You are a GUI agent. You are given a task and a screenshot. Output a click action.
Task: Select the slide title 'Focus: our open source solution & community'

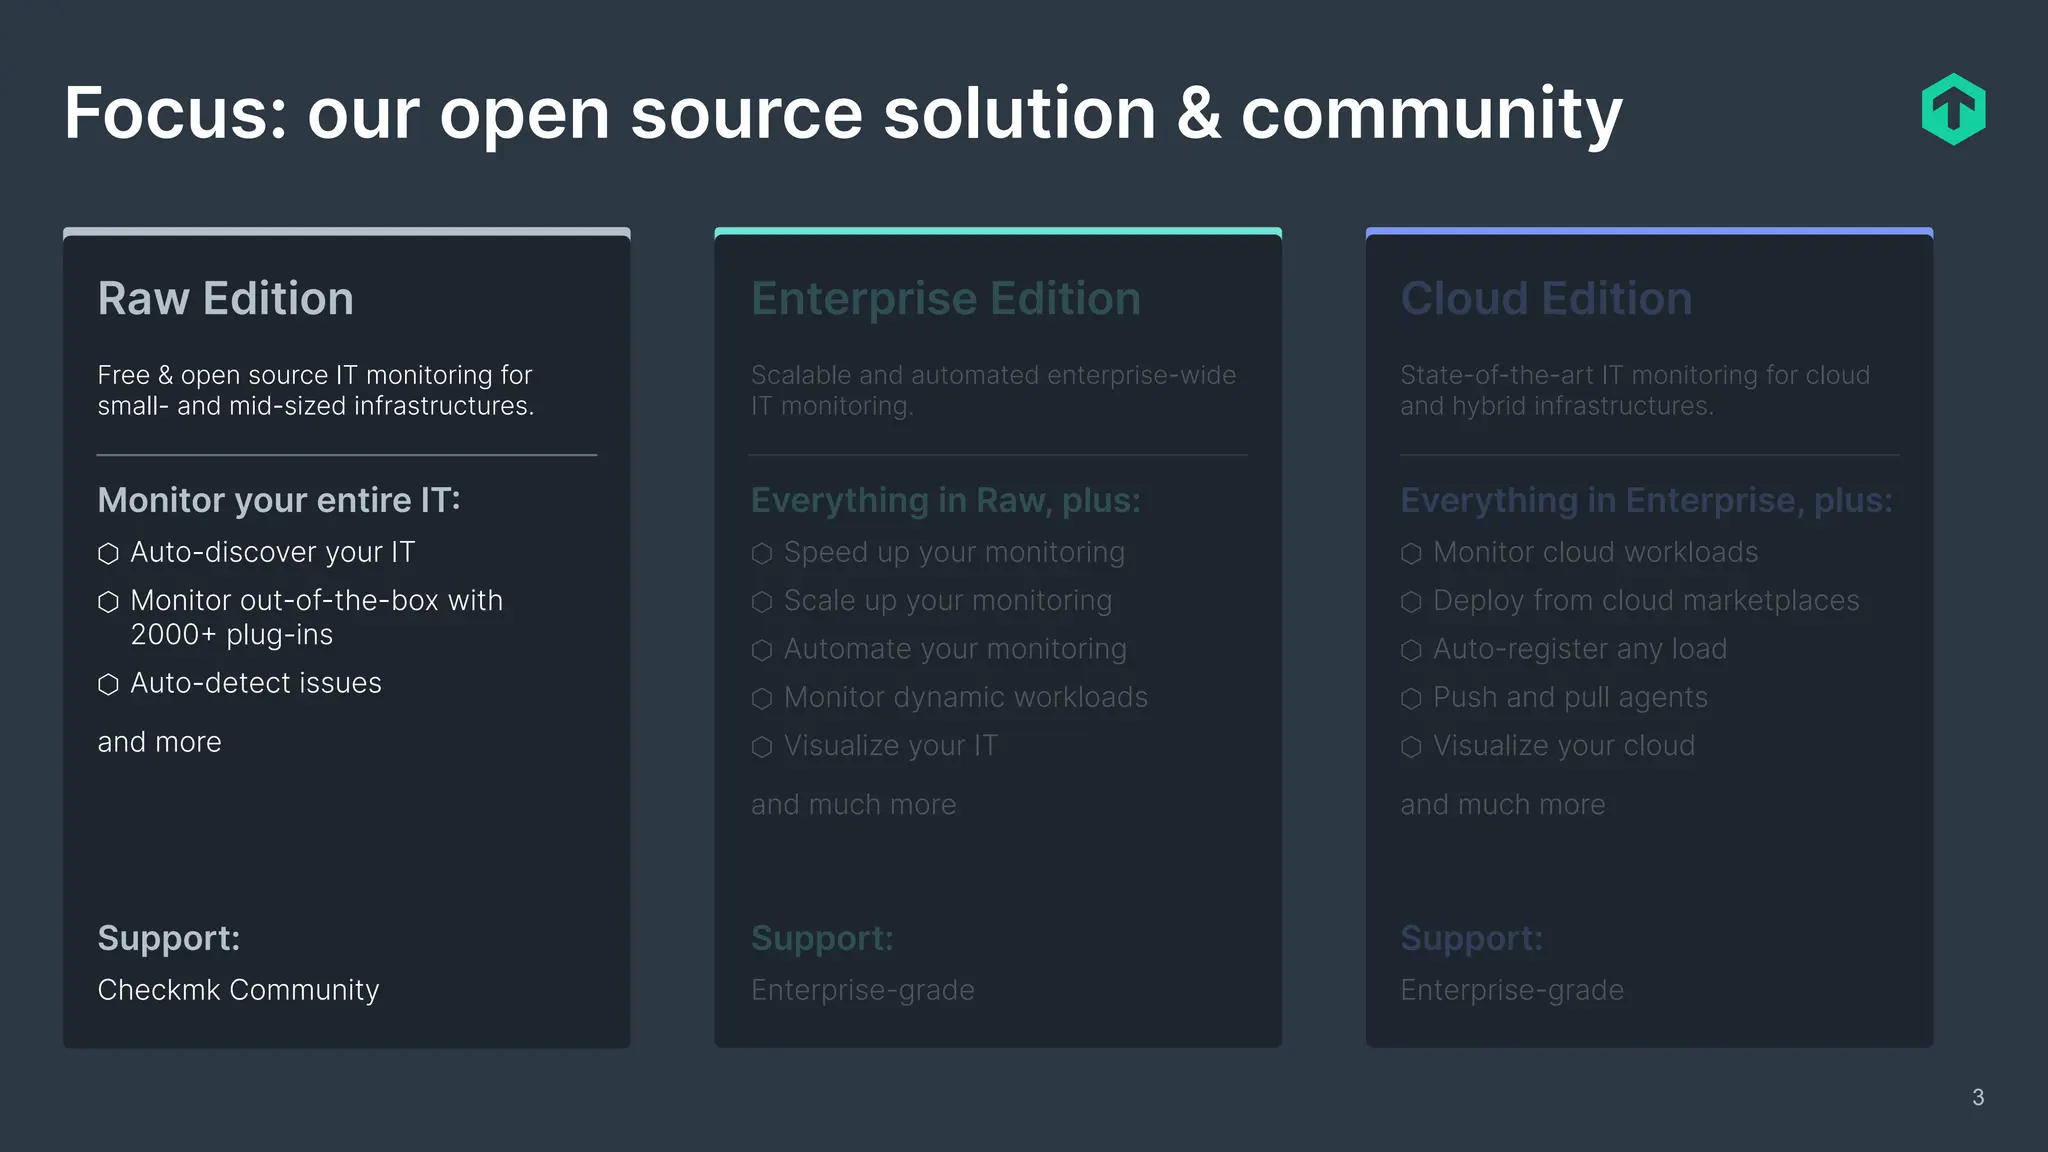tap(843, 114)
